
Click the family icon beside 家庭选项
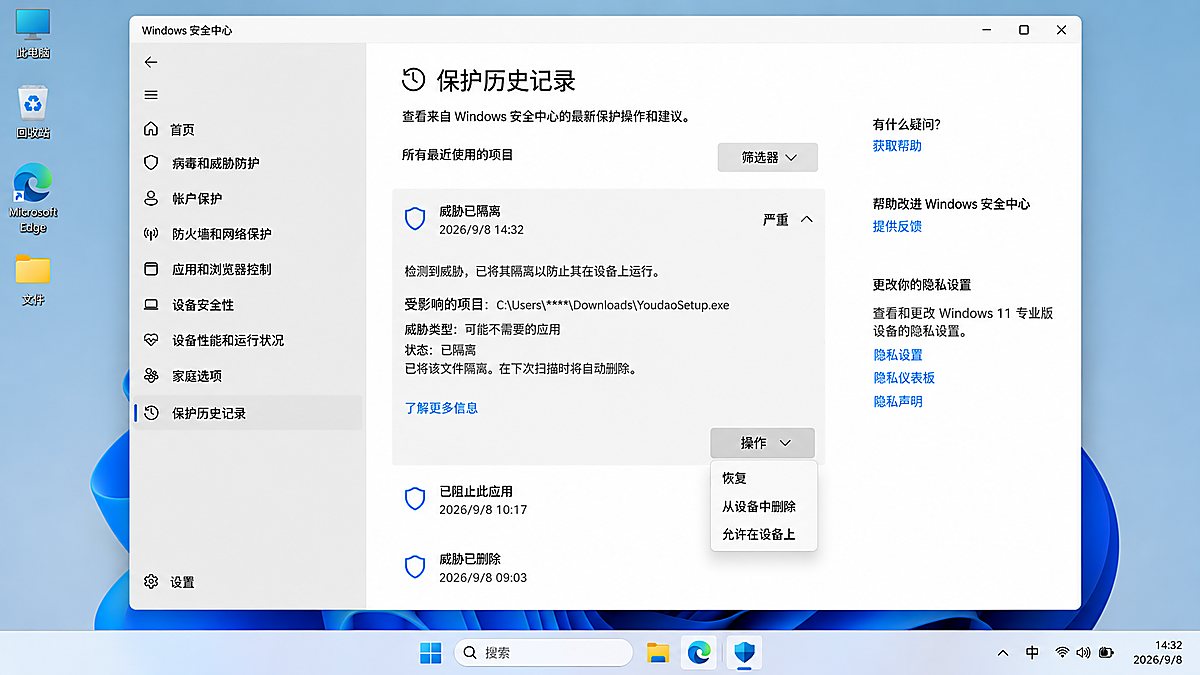151,376
